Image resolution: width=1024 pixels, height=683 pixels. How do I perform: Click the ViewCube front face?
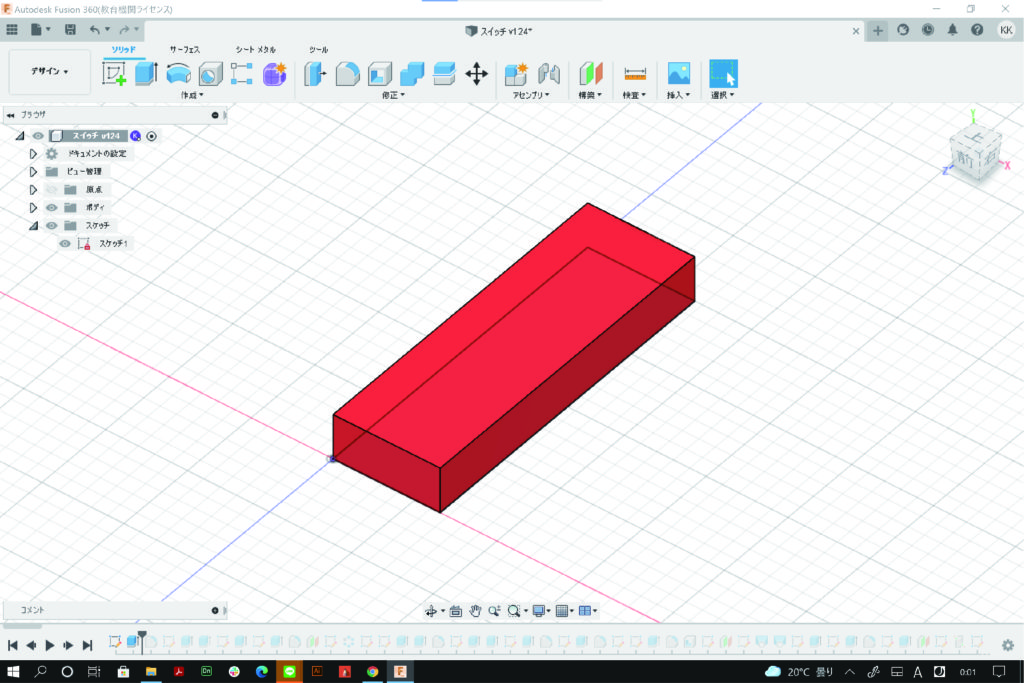pyautogui.click(x=966, y=158)
